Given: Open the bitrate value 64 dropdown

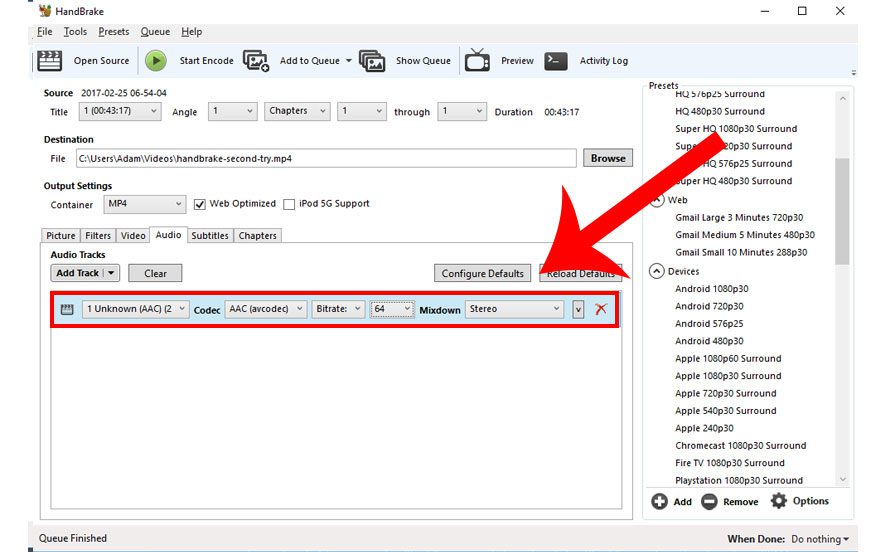Looking at the screenshot, I should coord(392,309).
